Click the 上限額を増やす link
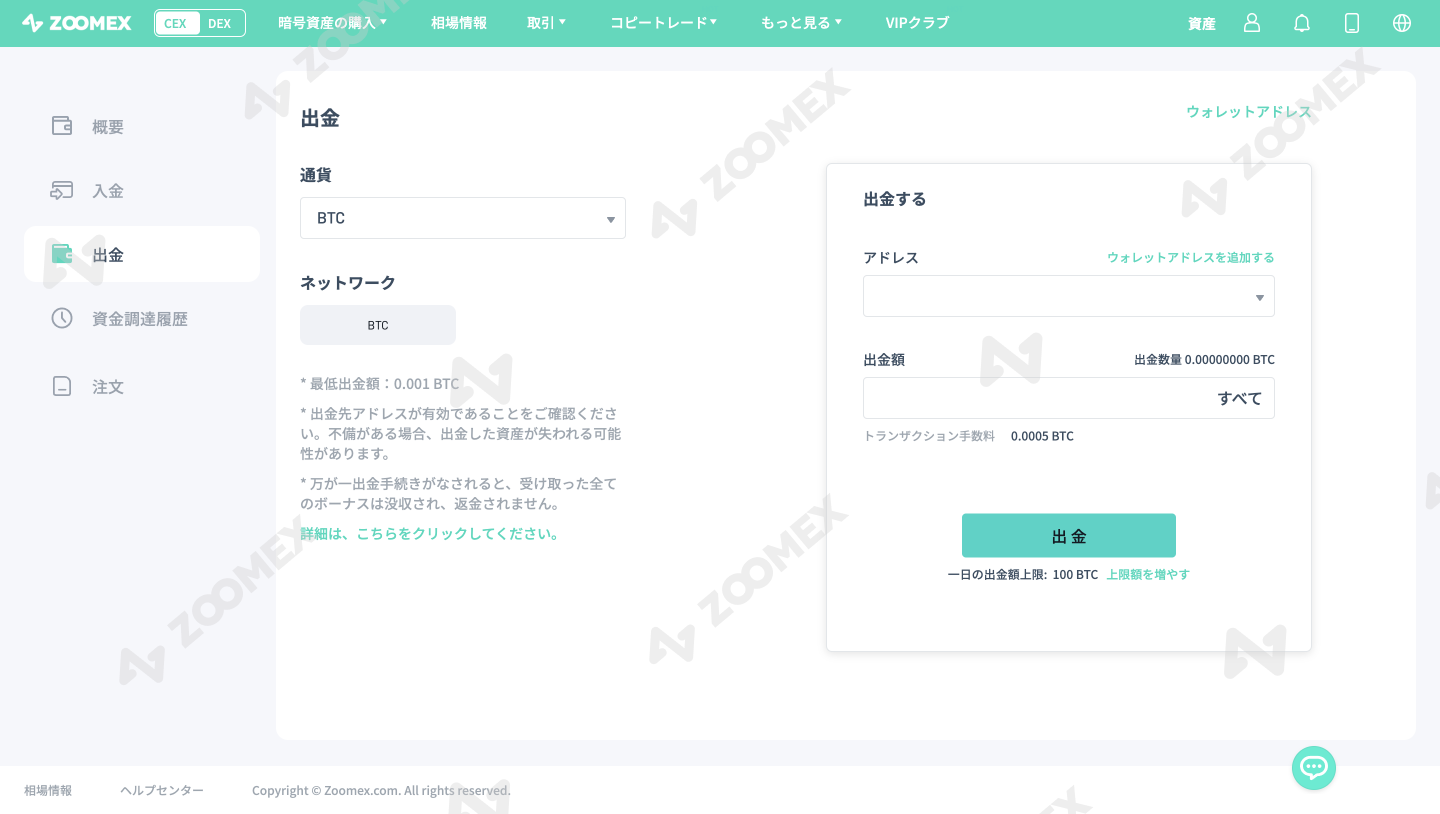Viewport: 1440px width, 814px height. [1147, 573]
